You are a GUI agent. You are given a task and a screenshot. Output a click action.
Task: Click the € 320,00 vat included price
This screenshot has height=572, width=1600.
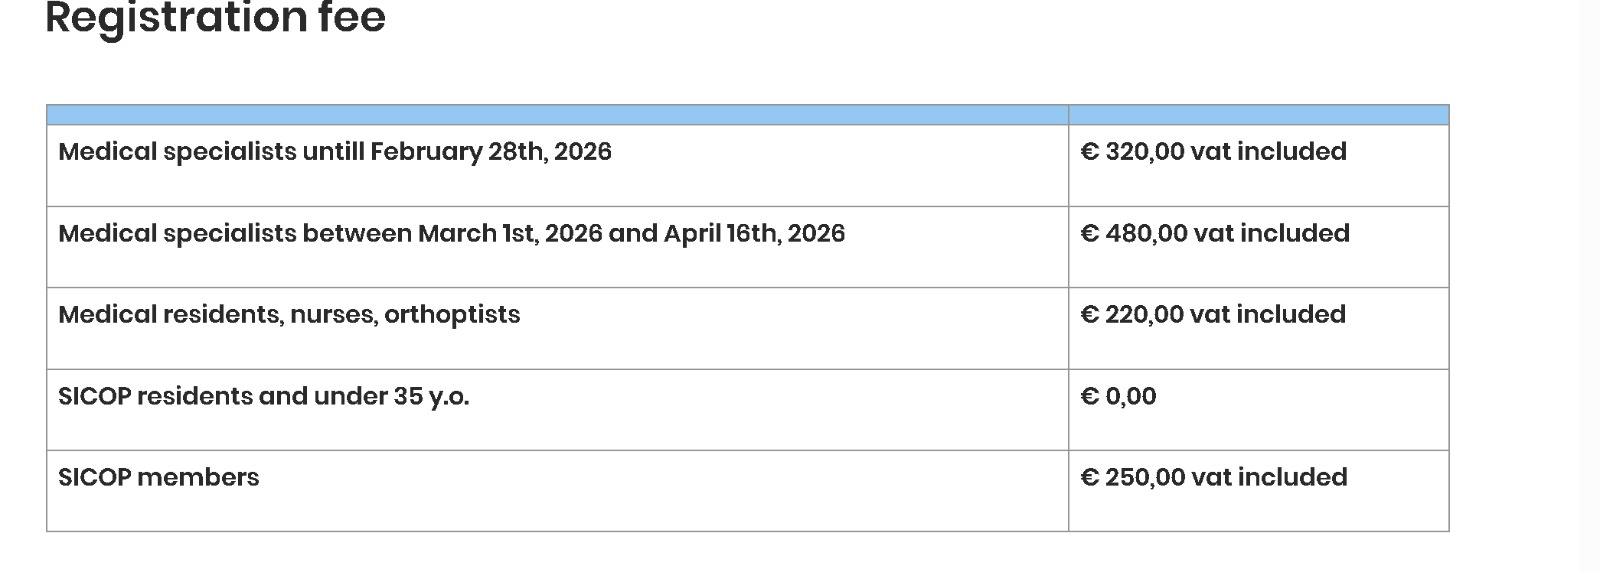[x=1213, y=152]
